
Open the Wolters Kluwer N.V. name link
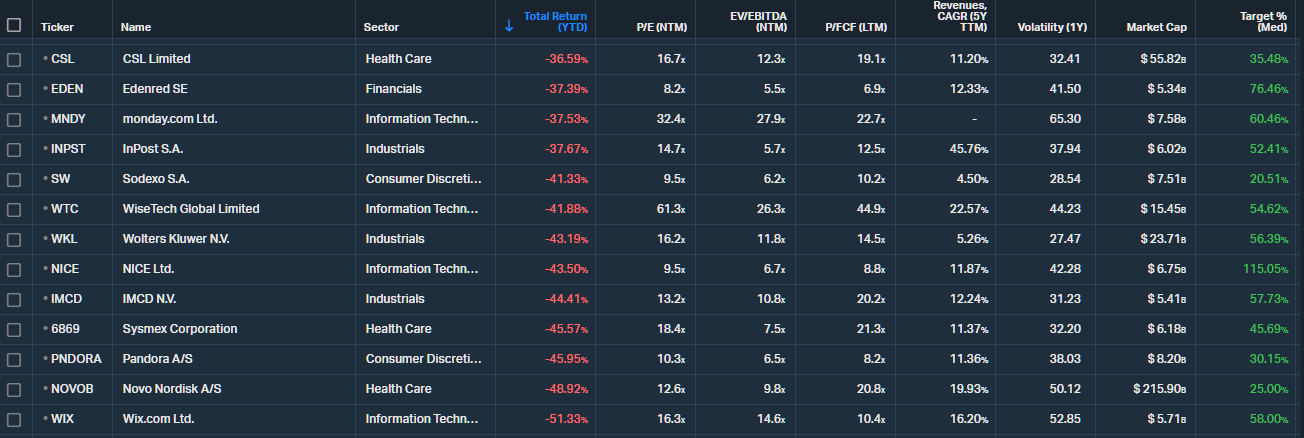point(177,239)
